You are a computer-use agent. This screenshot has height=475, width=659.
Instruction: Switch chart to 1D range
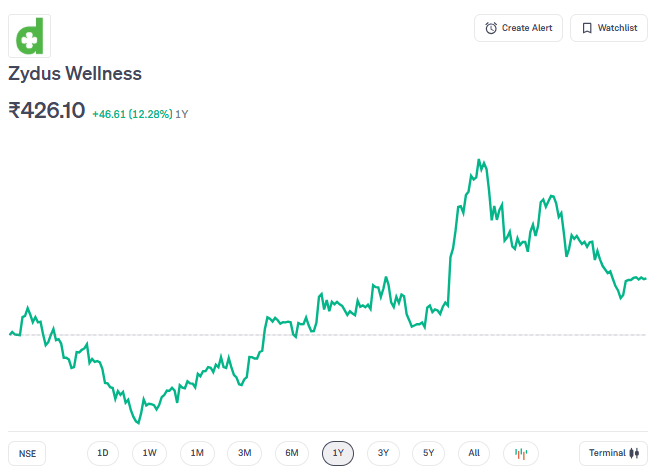[x=103, y=453]
